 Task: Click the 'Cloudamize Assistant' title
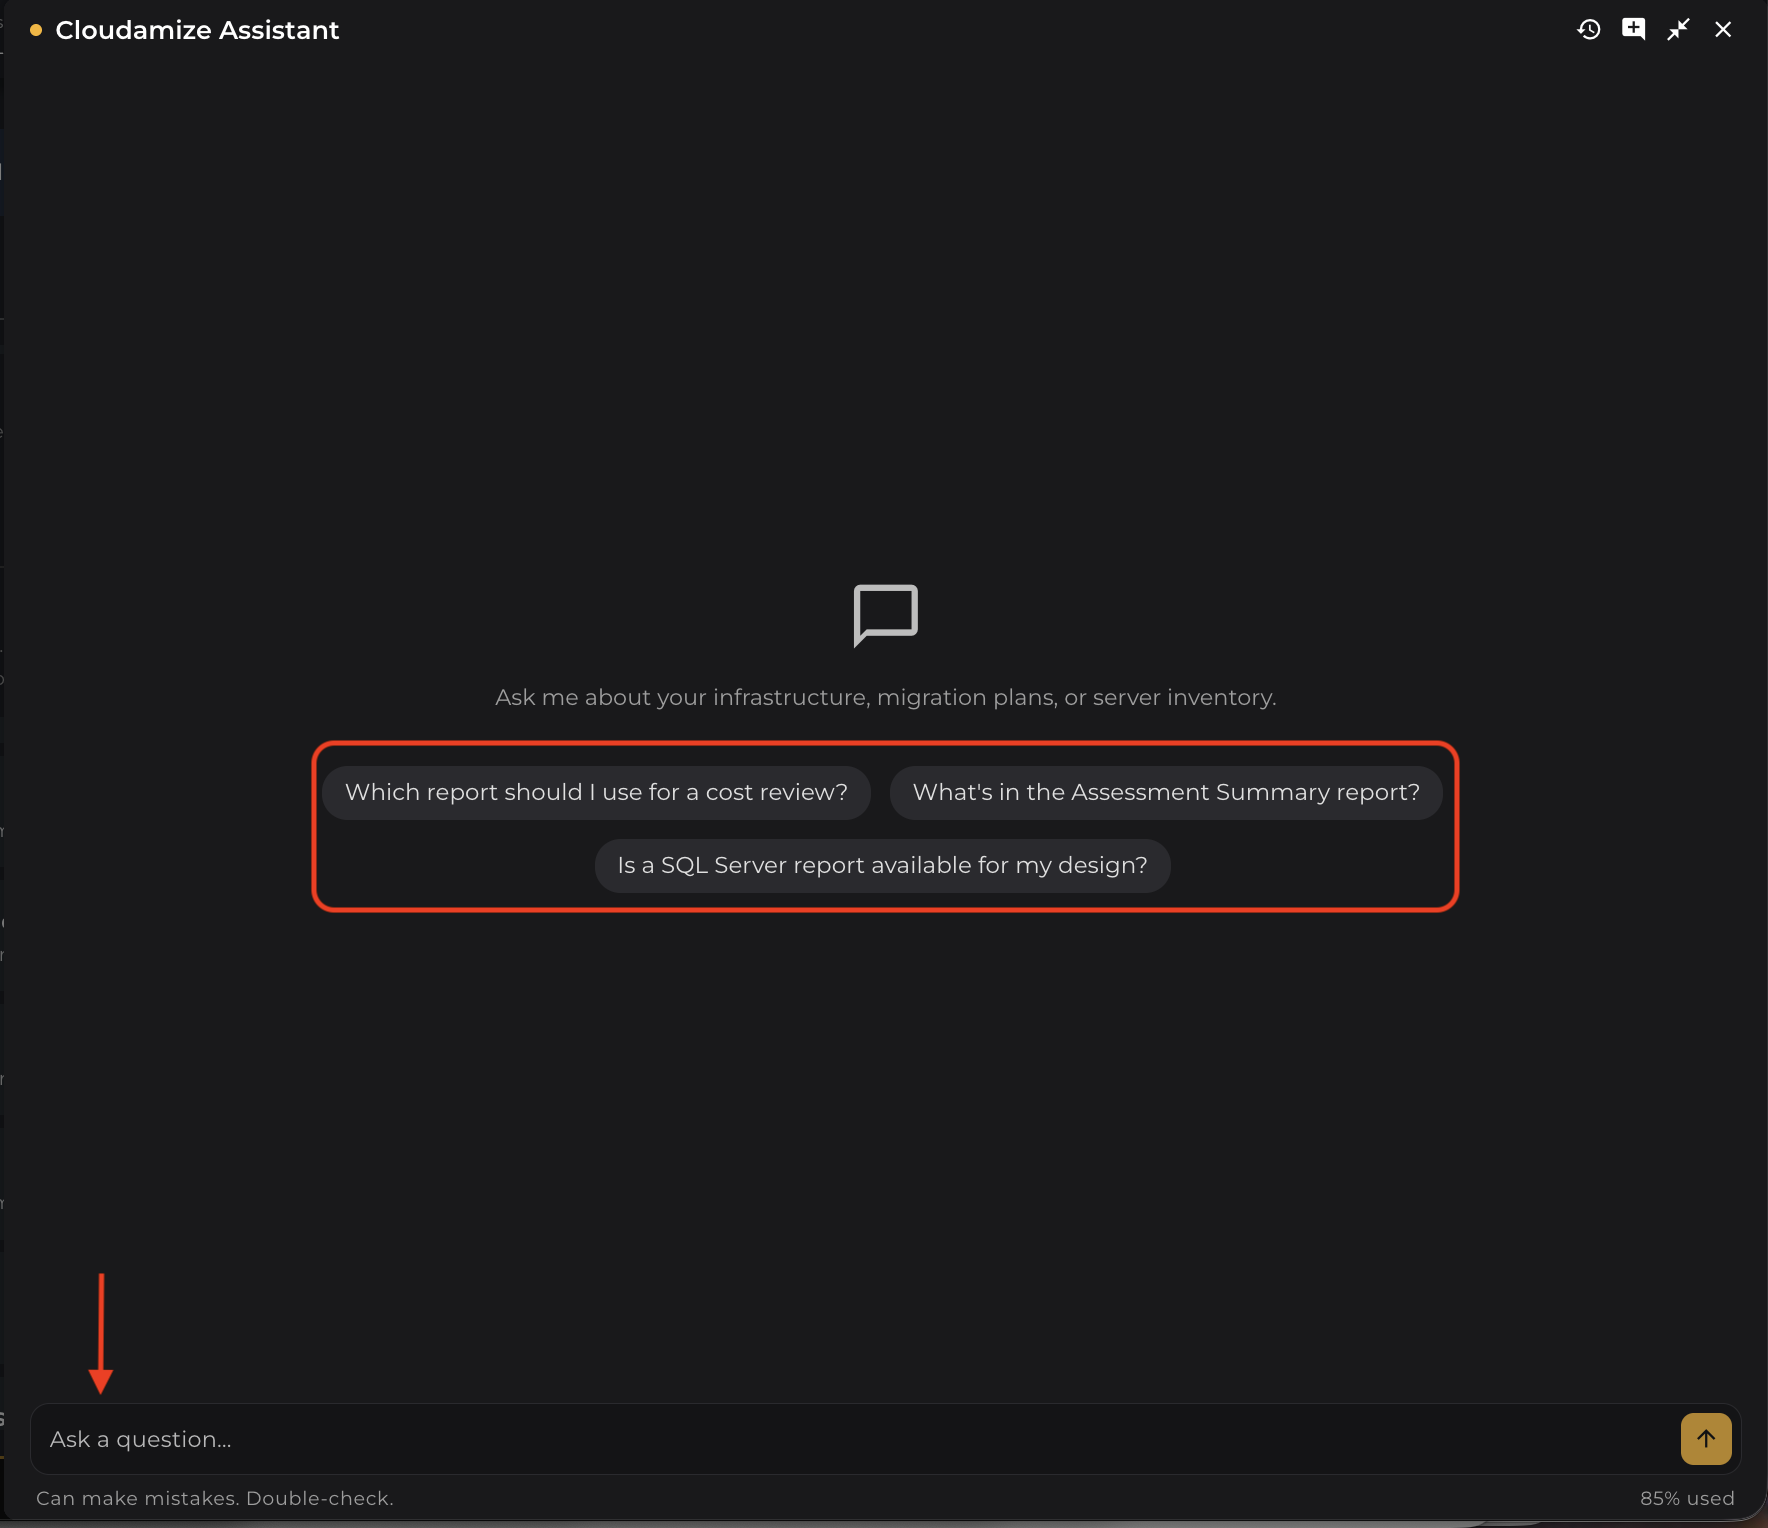pyautogui.click(x=197, y=30)
